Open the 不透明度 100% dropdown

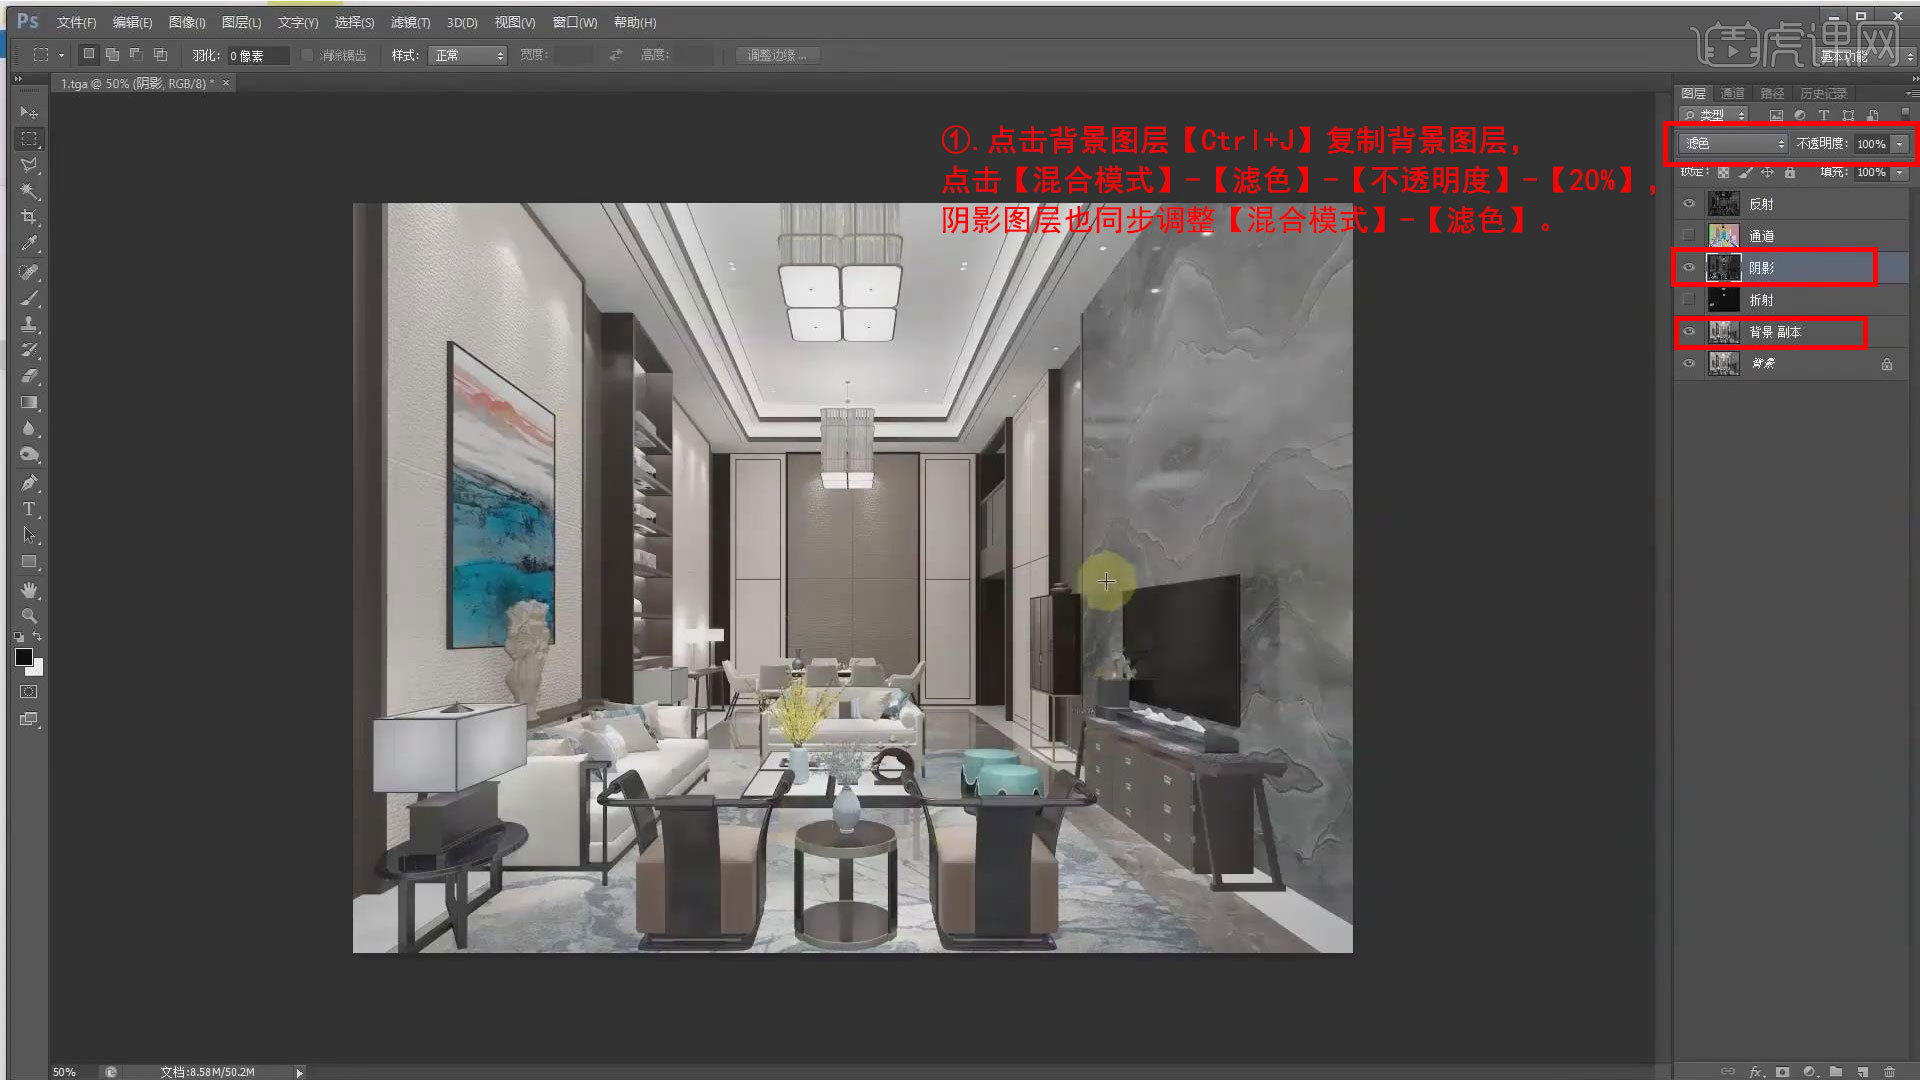[x=1899, y=144]
